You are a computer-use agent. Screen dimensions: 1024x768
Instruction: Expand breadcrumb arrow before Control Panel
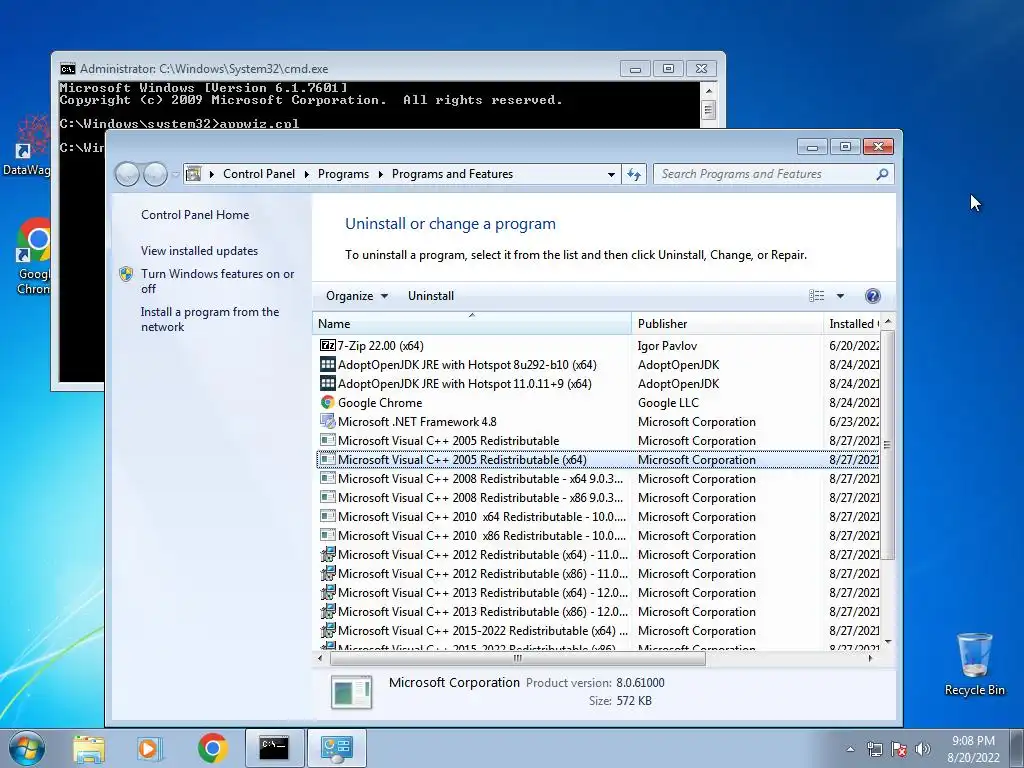212,174
